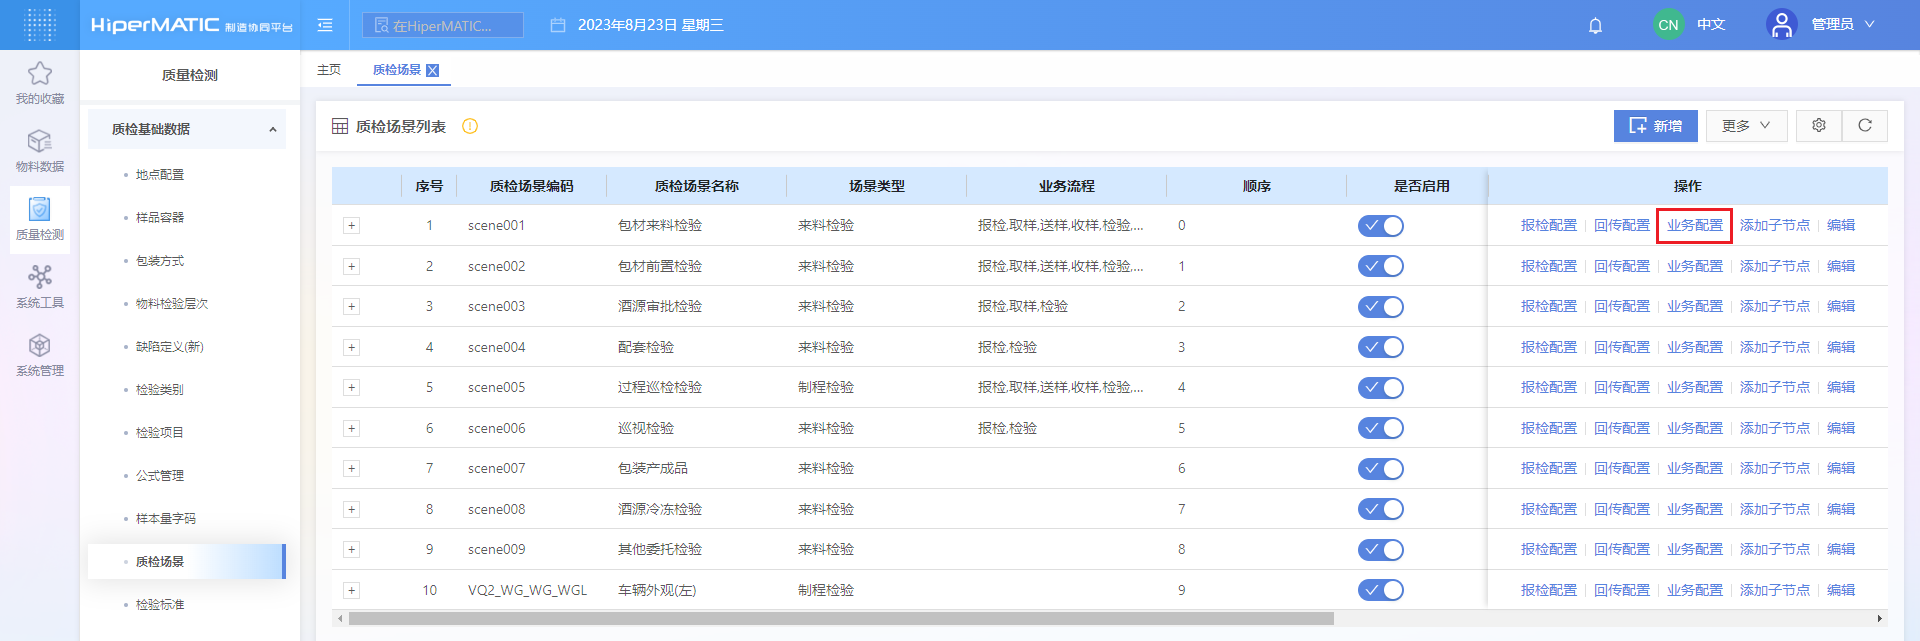The image size is (1920, 641).
Task: Click 添加子节点 for scene004
Action: (1774, 347)
